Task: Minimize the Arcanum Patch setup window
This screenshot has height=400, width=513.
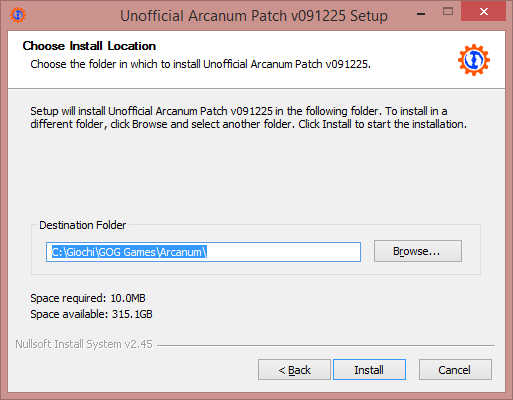Action: [x=421, y=14]
